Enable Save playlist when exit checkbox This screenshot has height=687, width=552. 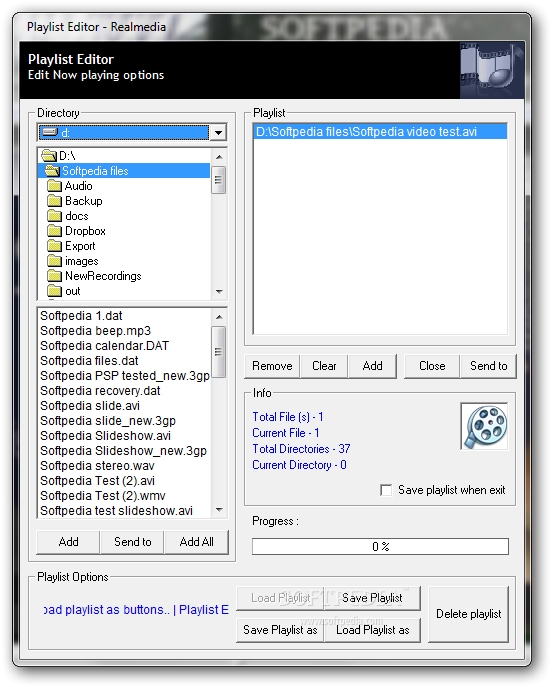pos(386,490)
